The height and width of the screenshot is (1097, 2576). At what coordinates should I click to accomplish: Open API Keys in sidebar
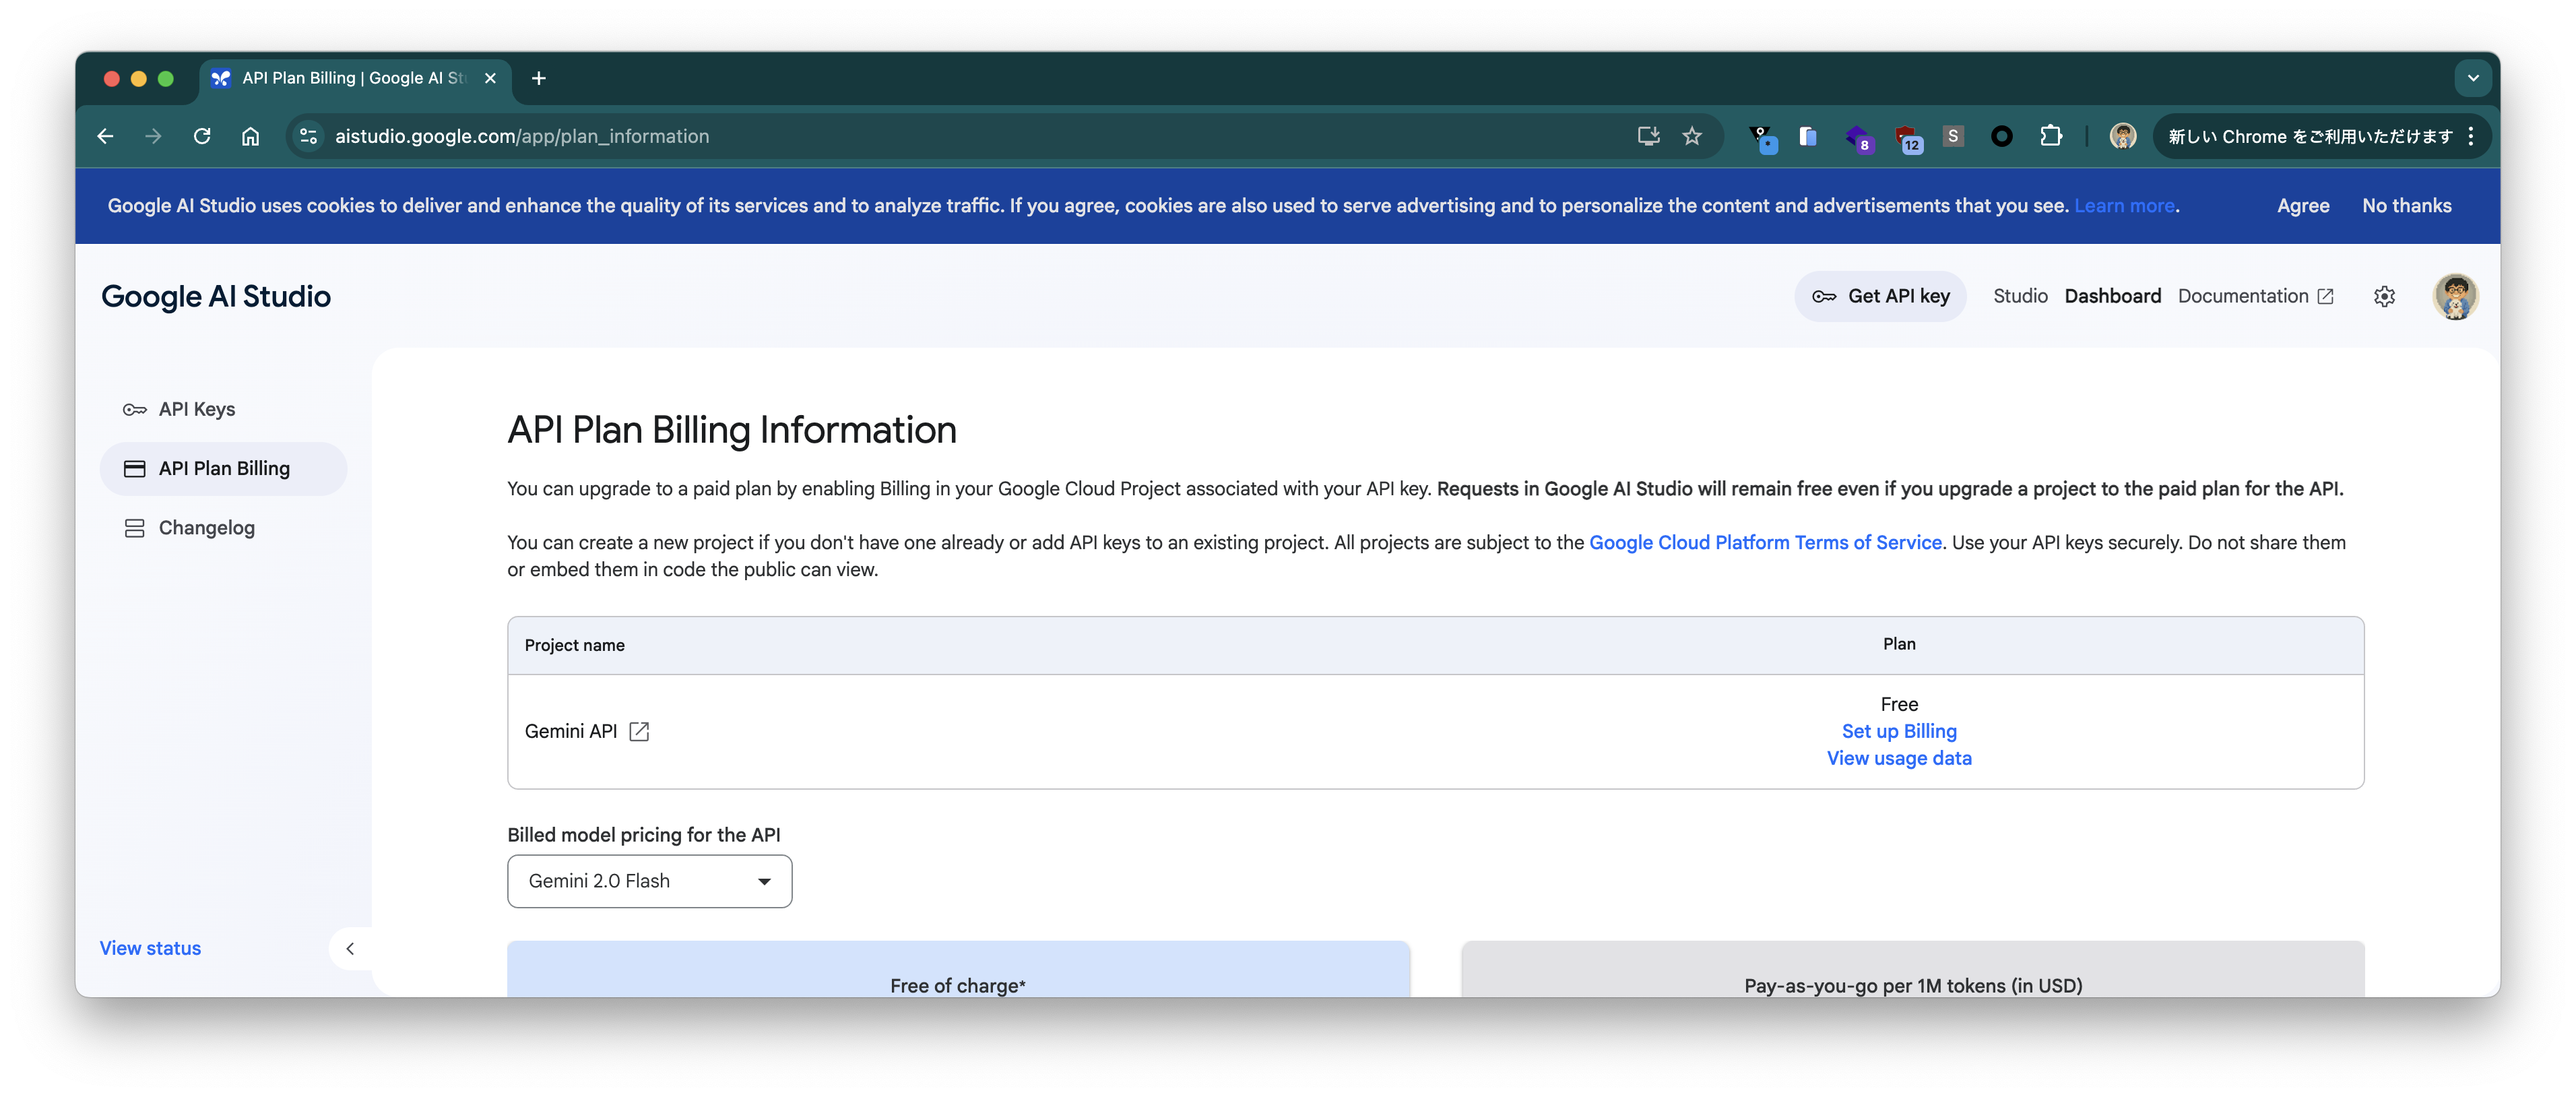click(197, 409)
